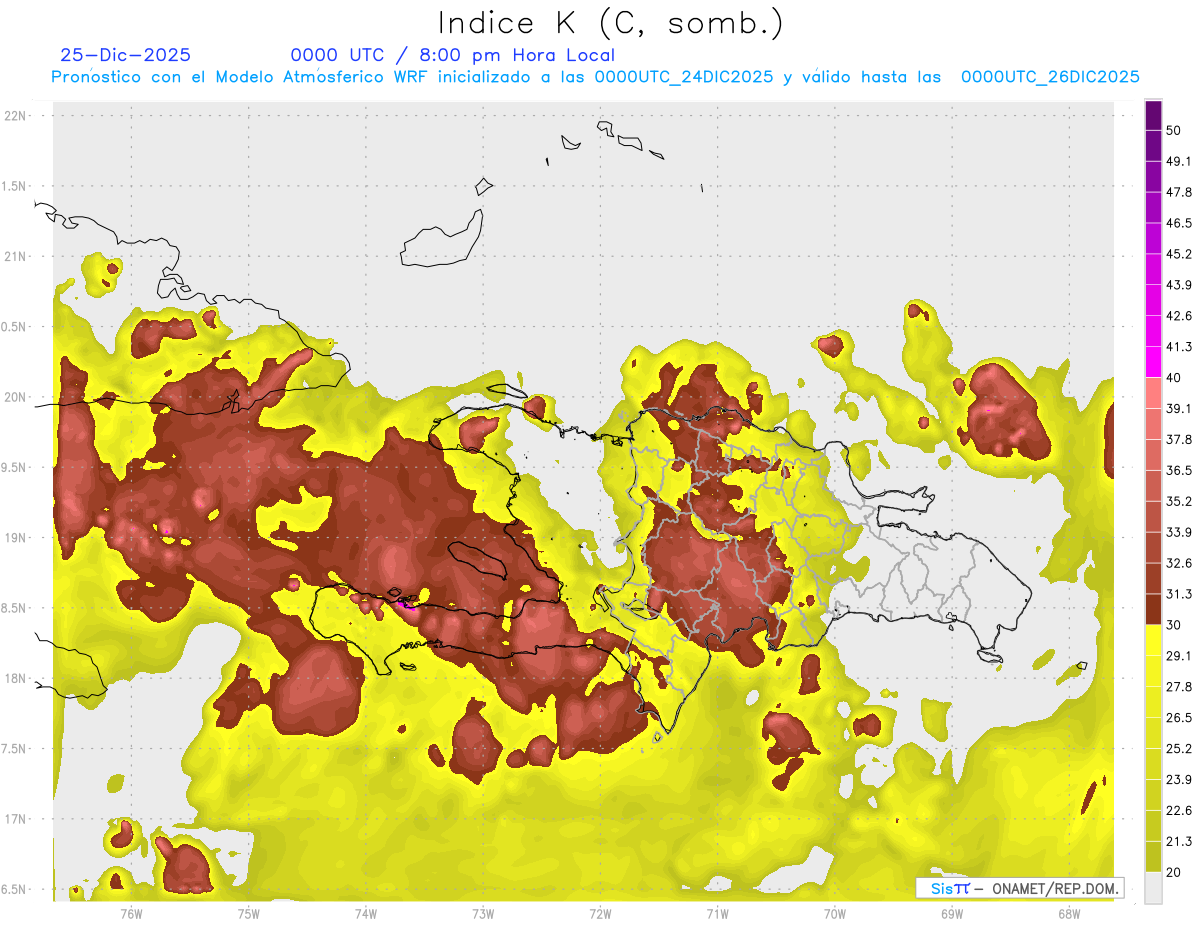1200x927 pixels.
Task: Click the colorbar value "22.6"
Action: tap(1179, 810)
